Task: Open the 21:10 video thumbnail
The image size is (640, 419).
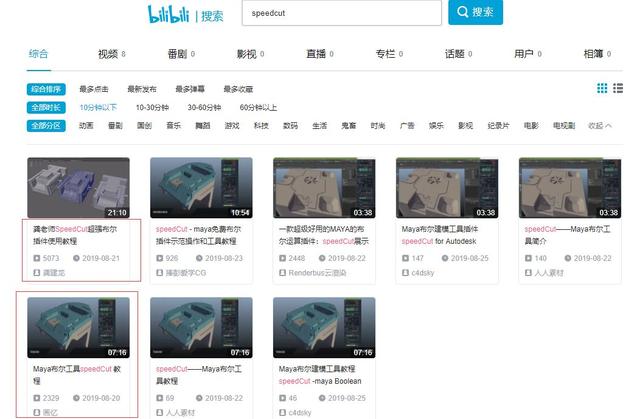Action: [78, 188]
